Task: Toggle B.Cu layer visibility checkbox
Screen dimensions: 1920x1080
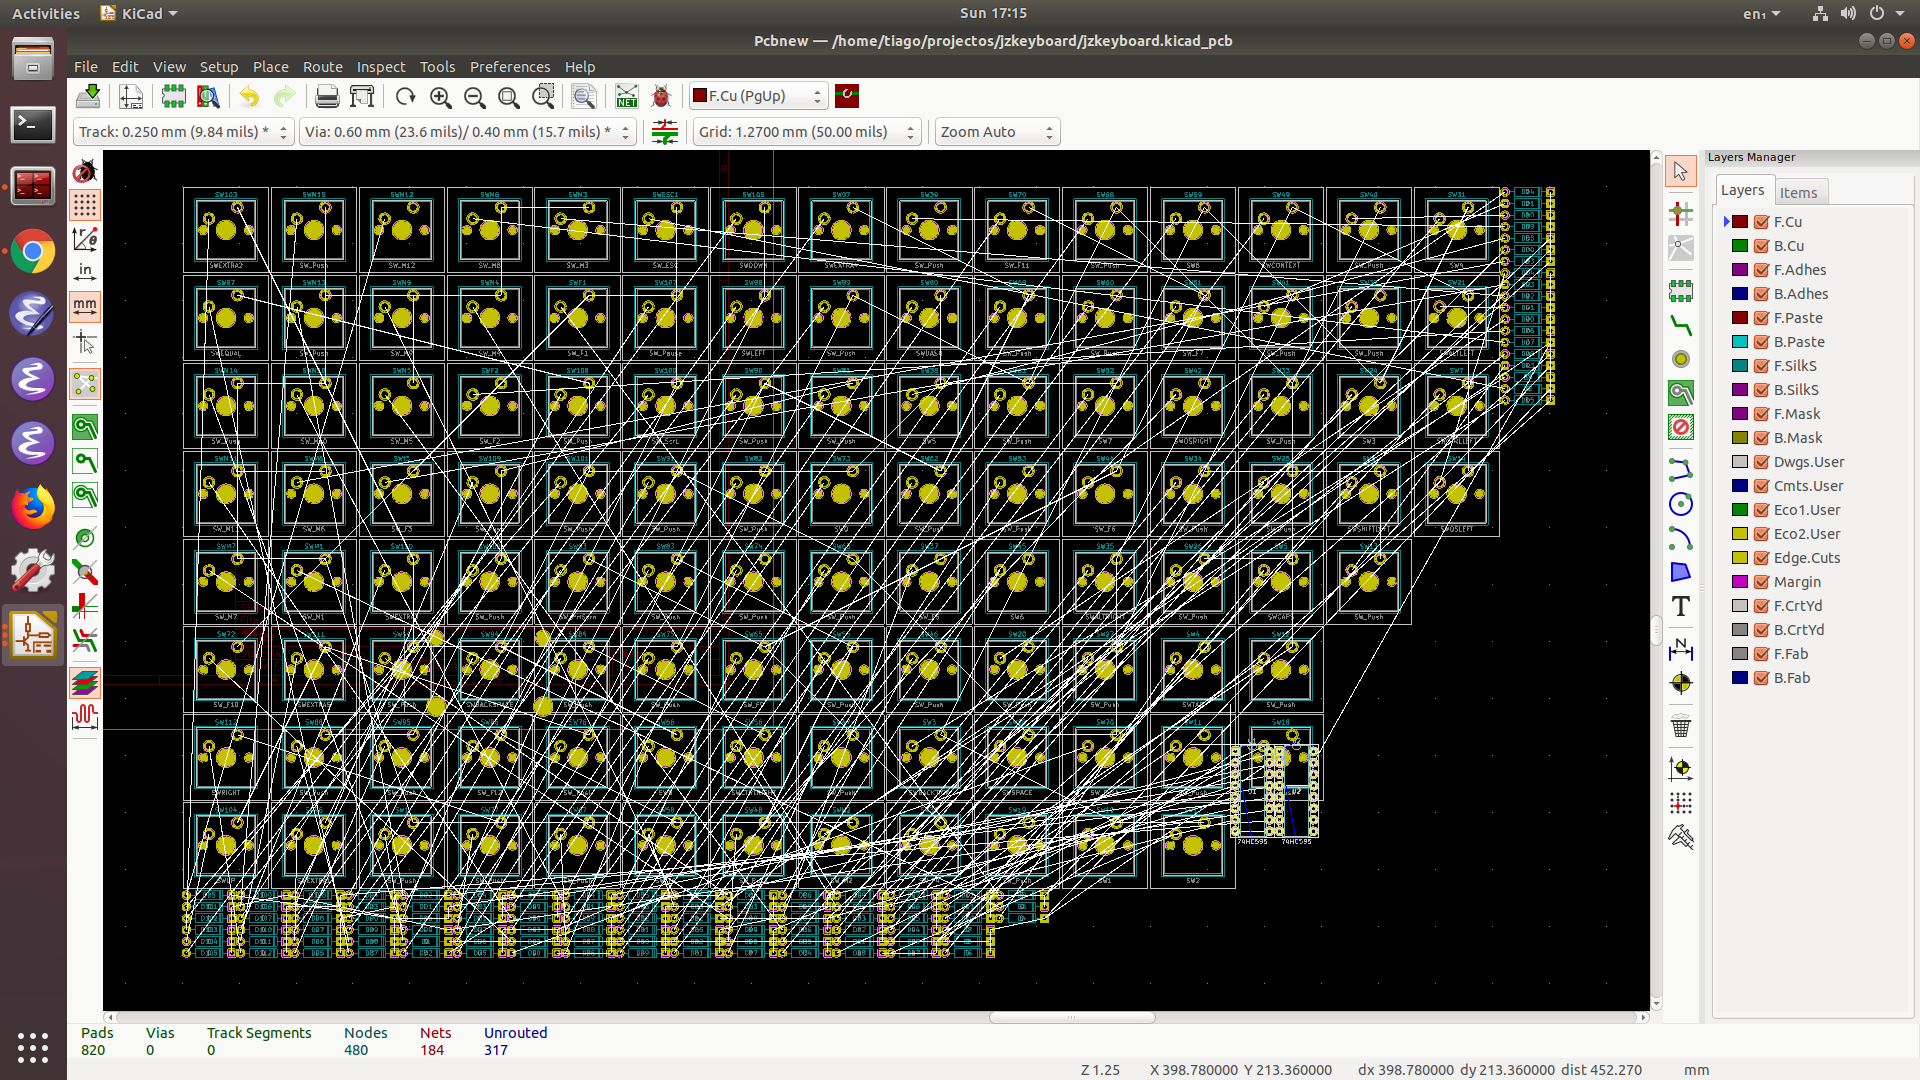Action: (x=1762, y=246)
